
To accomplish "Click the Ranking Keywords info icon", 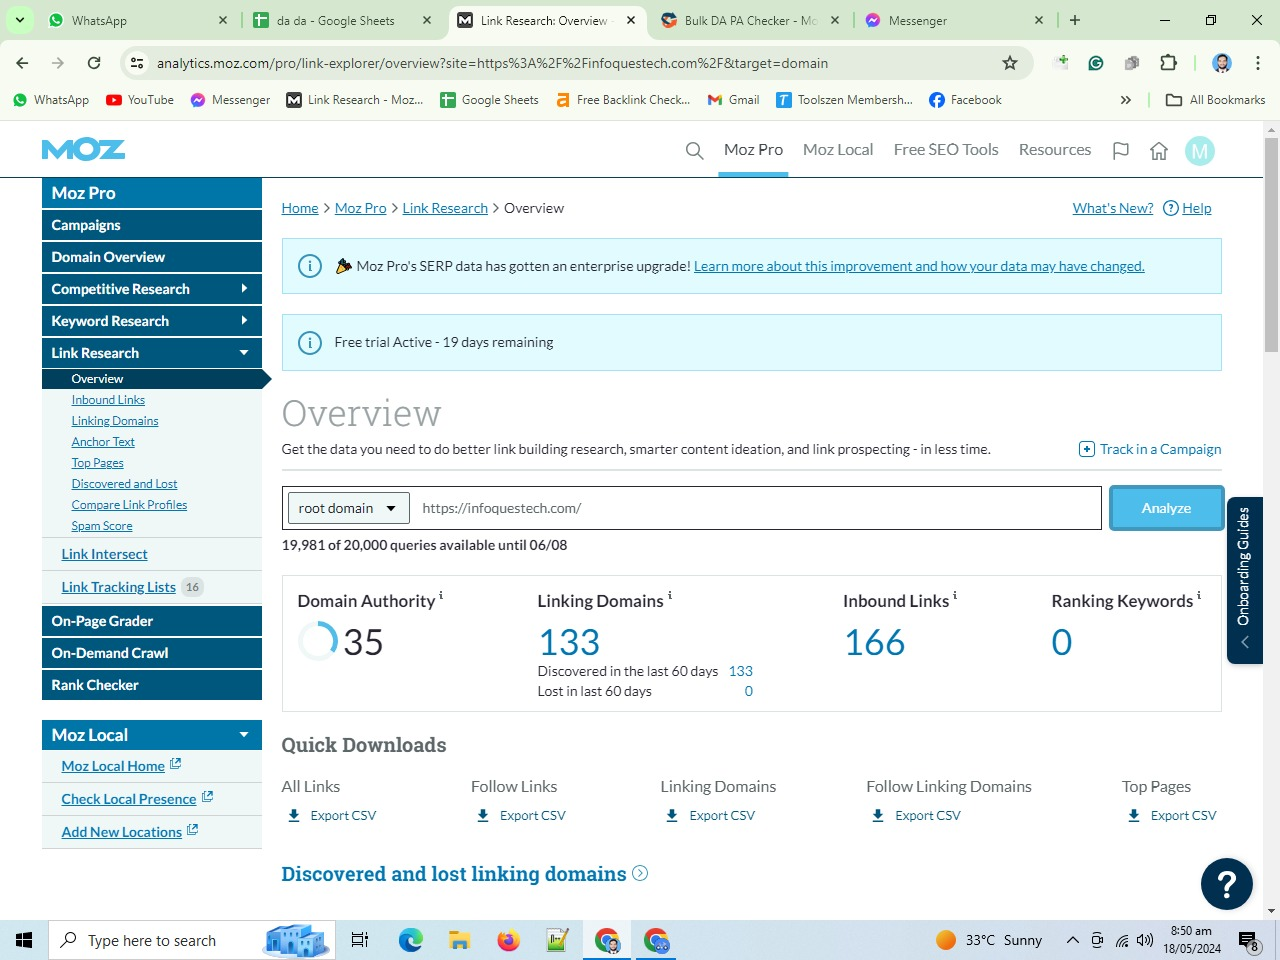I will tap(1199, 596).
